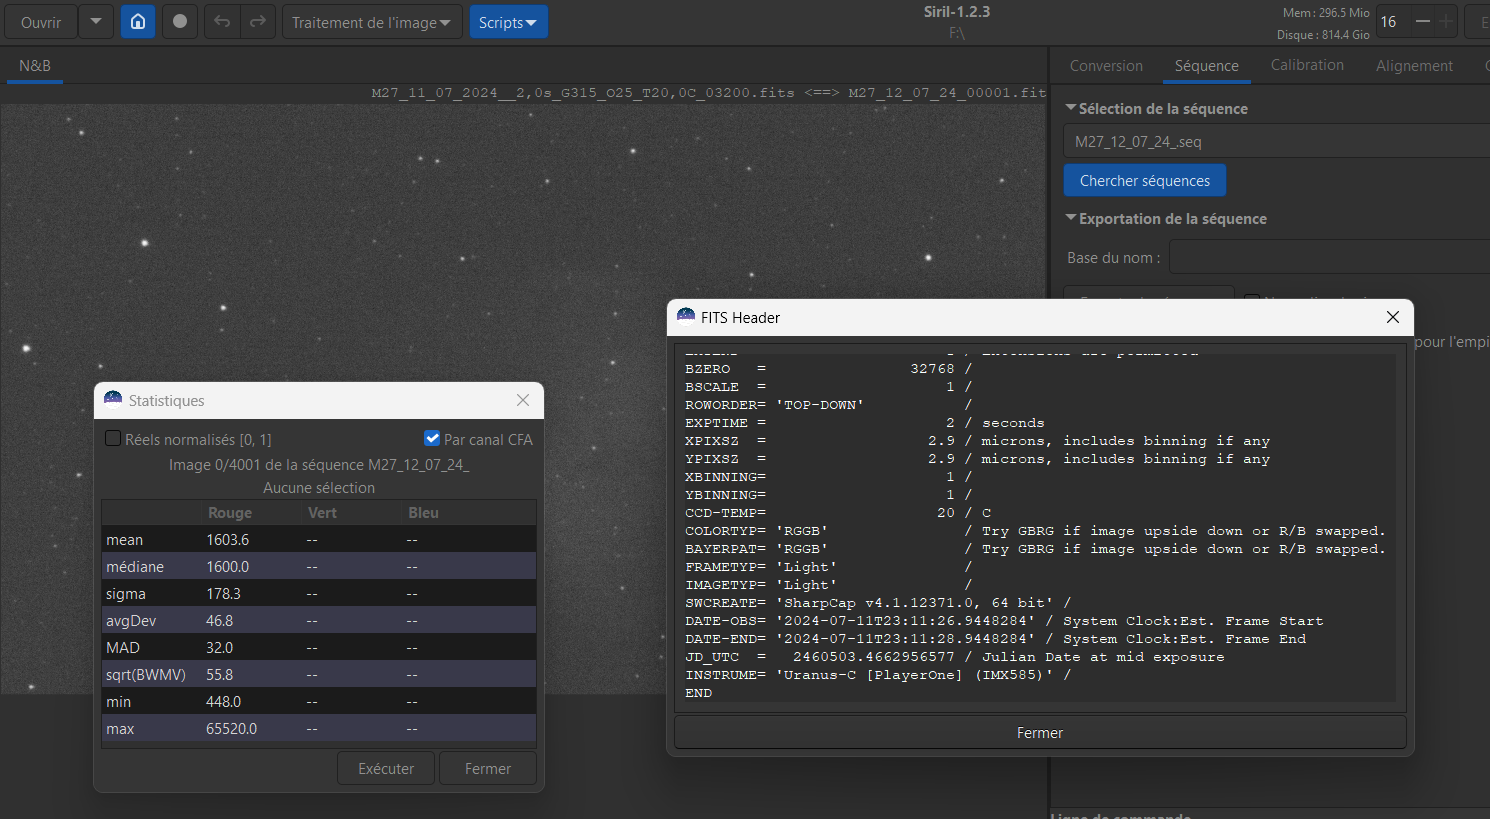Screen dimensions: 1490x819
Task: Open the Traitement de l'image menu
Action: pos(371,22)
